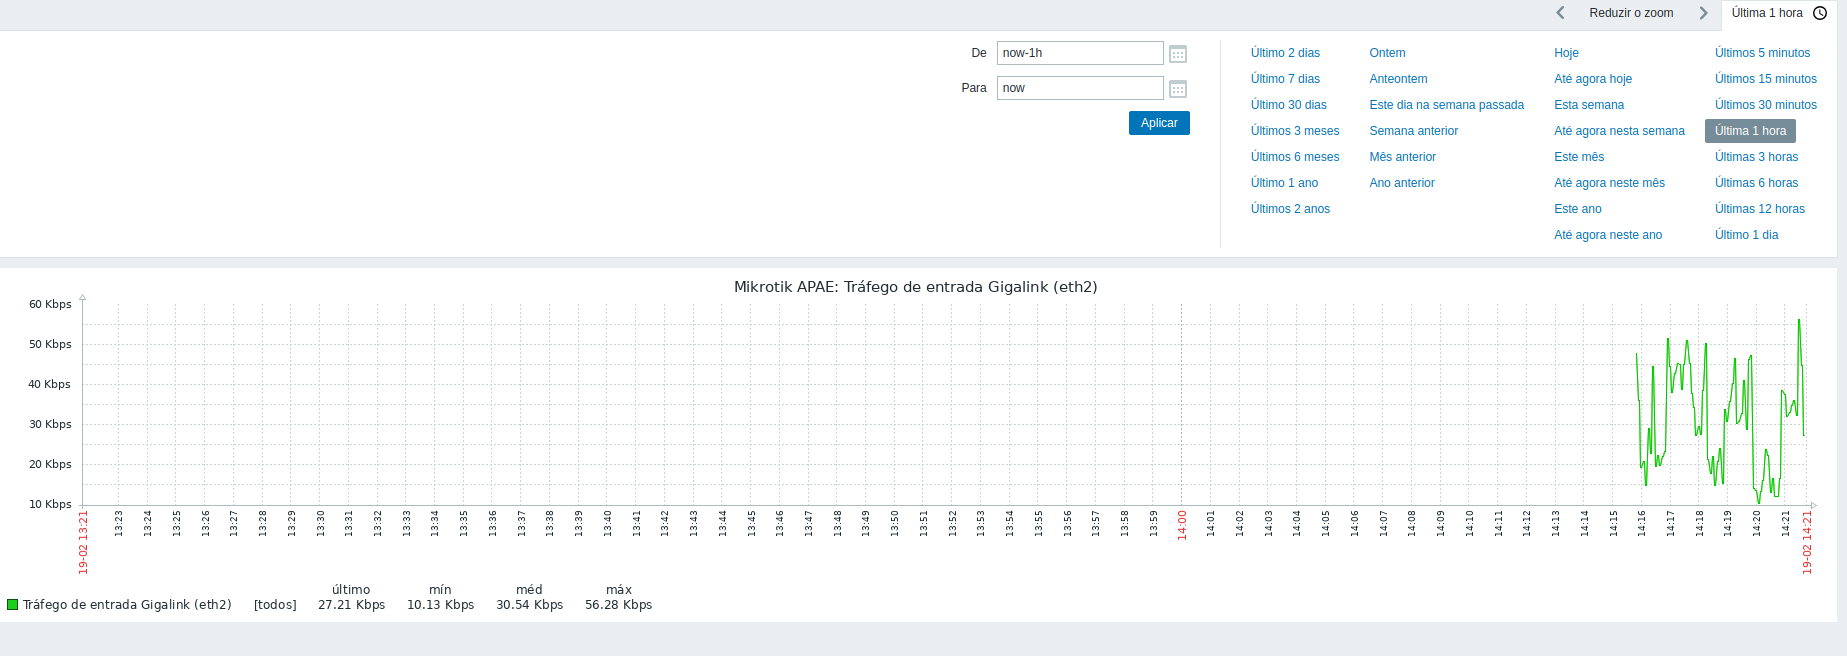The image size is (1847, 656).
Task: Go to next time period arrow
Action: point(1703,13)
